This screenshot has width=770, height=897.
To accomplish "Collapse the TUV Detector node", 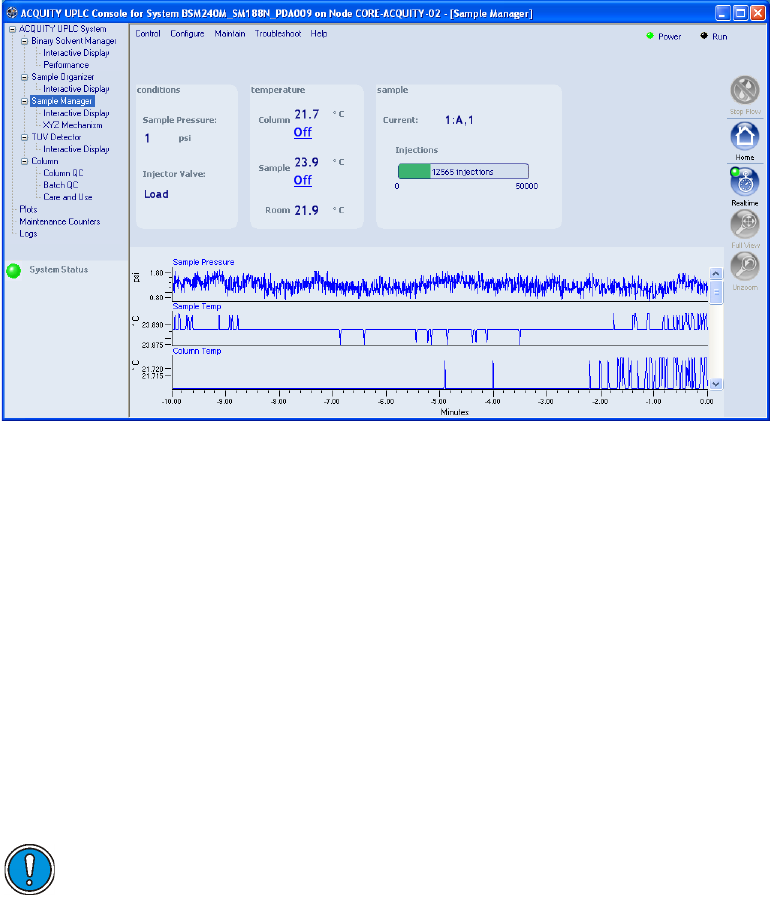I will [x=25, y=137].
